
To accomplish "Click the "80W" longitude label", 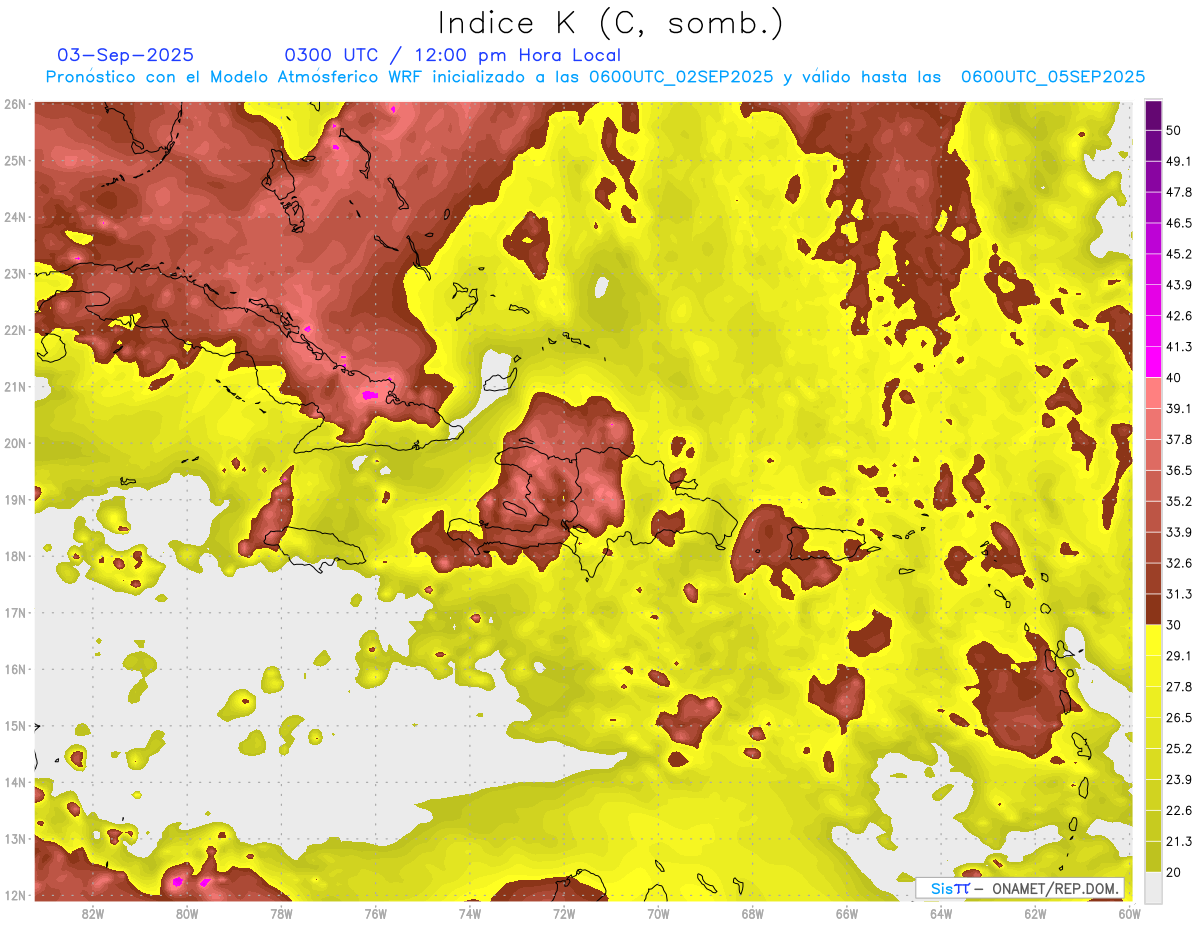I will tap(186, 914).
